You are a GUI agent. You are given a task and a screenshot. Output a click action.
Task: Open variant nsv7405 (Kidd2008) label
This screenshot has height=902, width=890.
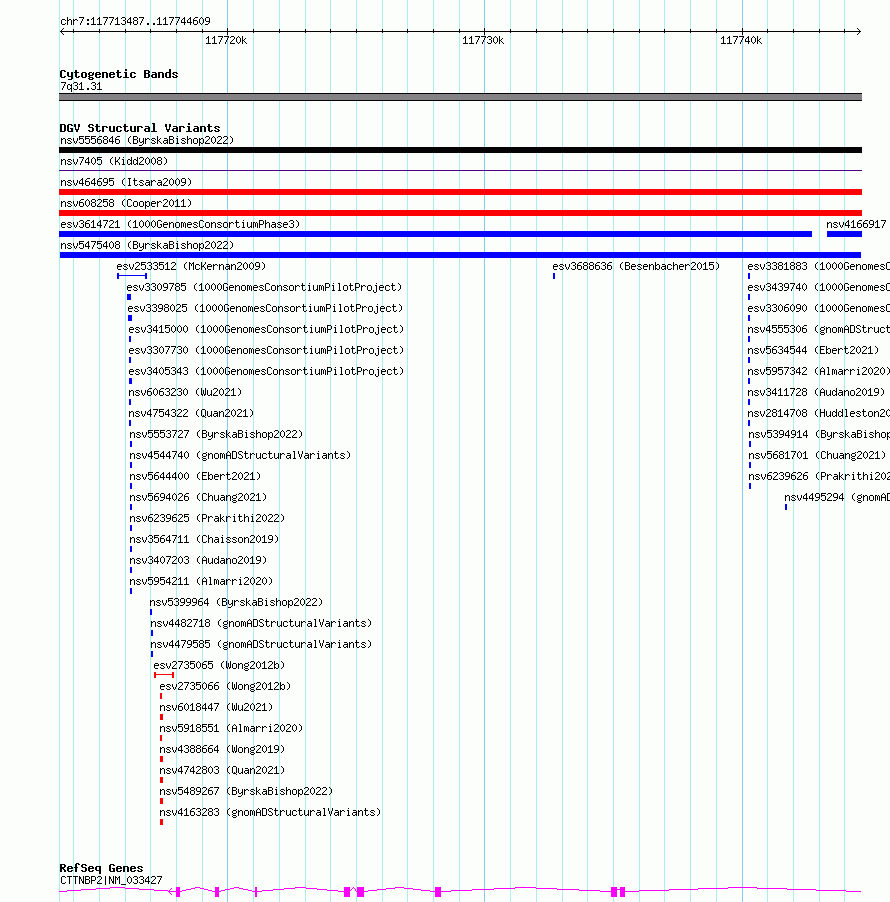(114, 161)
